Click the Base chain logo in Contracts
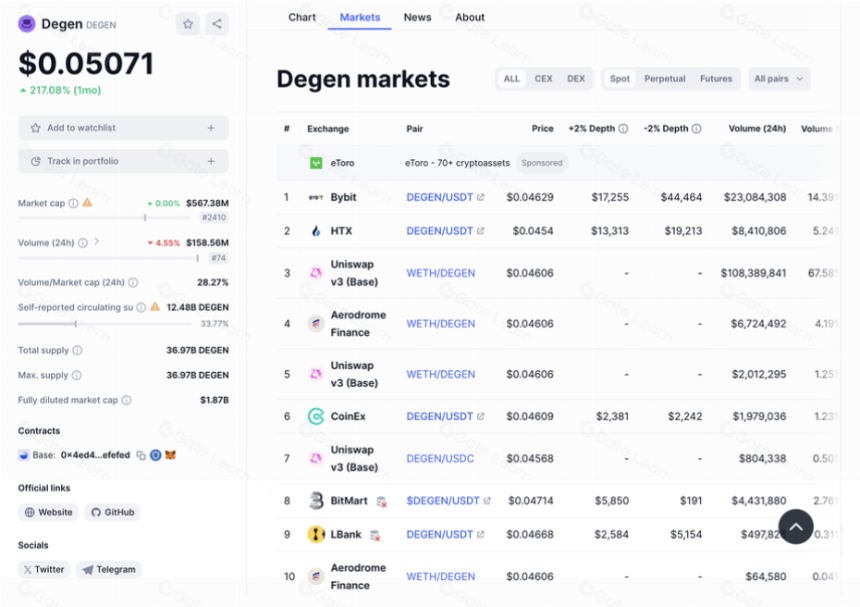Viewport: 860px width, 607px height. [24, 456]
